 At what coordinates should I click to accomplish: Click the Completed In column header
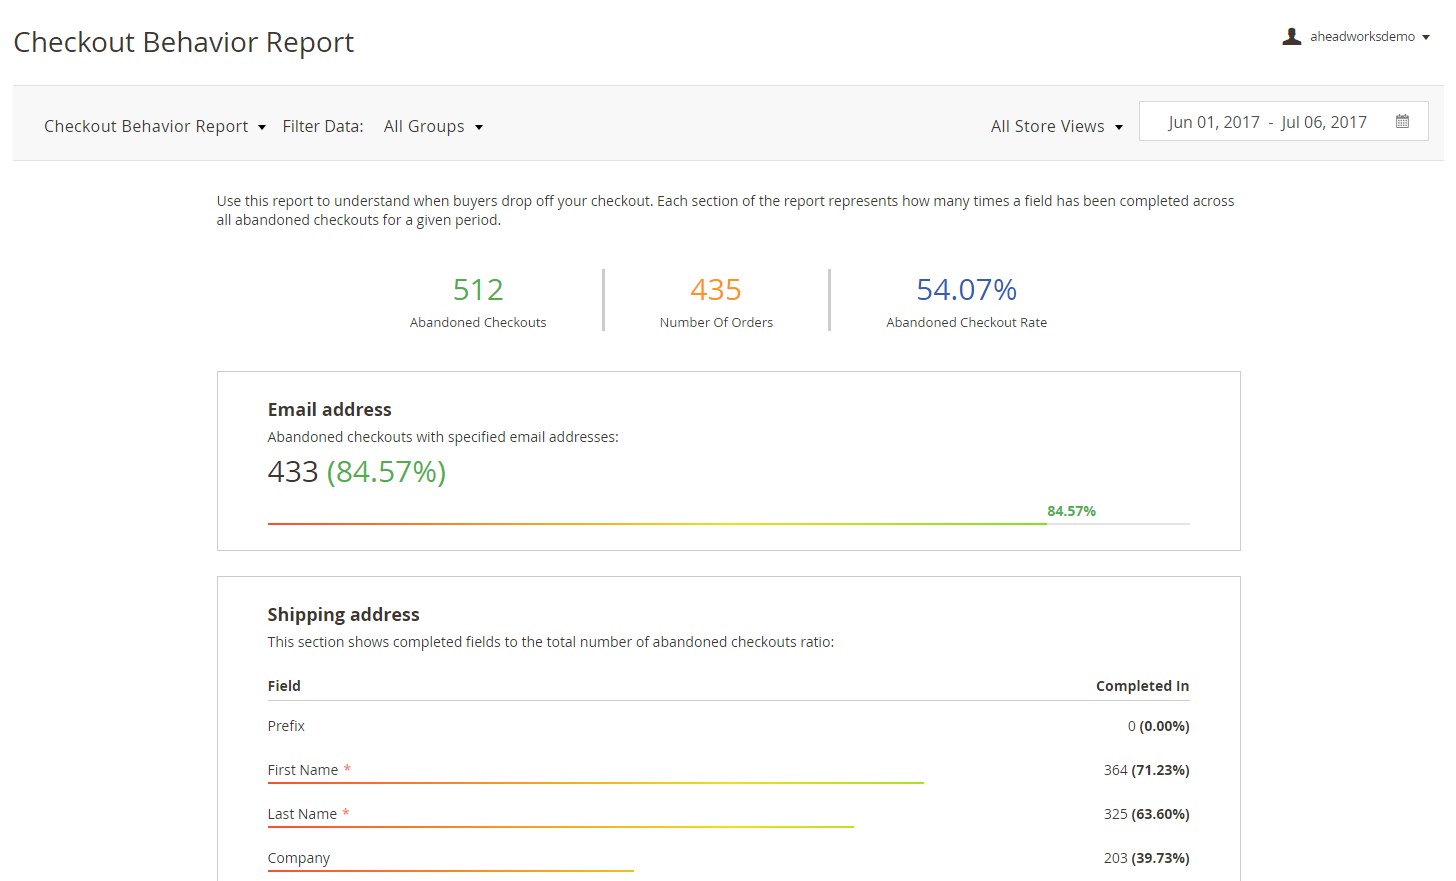[x=1142, y=686]
